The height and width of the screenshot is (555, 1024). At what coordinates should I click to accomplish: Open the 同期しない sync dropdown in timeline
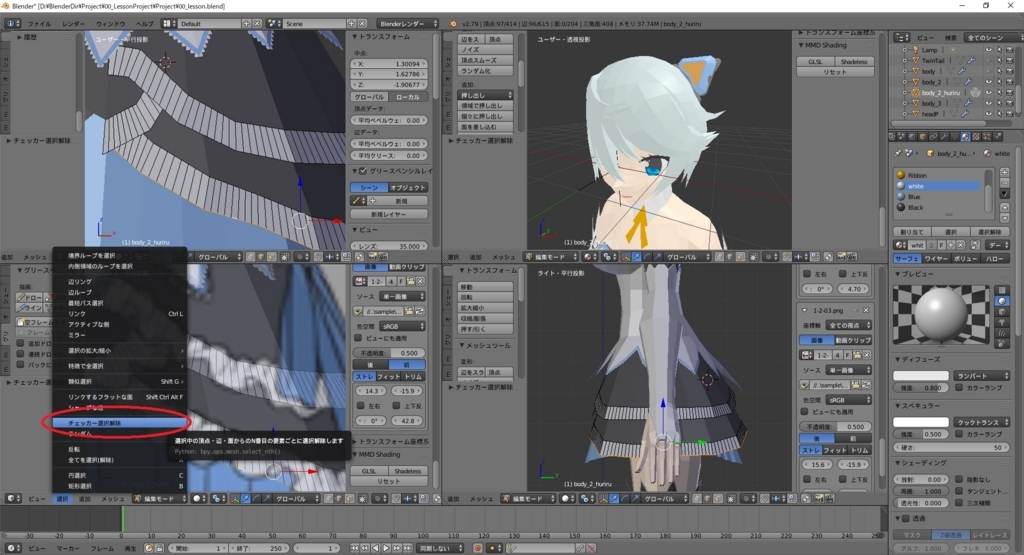tap(440, 548)
